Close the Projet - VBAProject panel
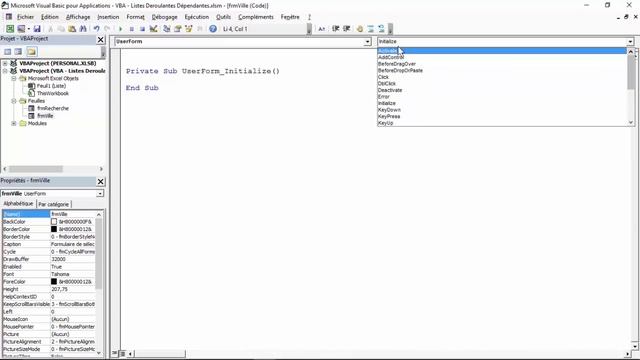Screen dimensions: 640x360 [x=100, y=40]
